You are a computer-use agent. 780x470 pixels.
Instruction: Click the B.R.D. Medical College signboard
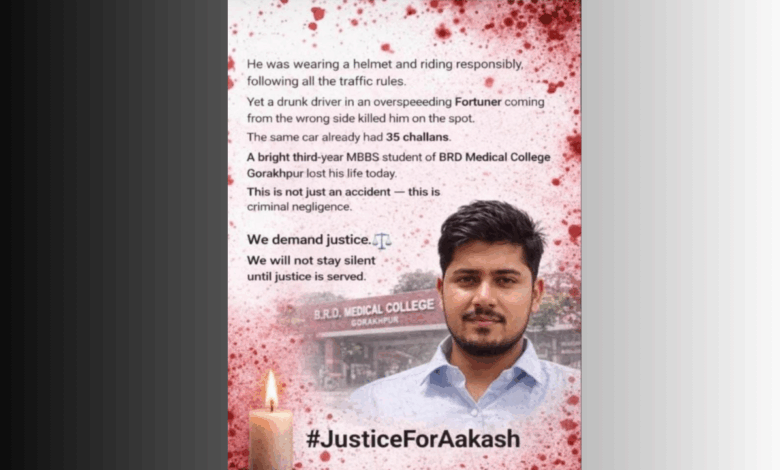374,313
